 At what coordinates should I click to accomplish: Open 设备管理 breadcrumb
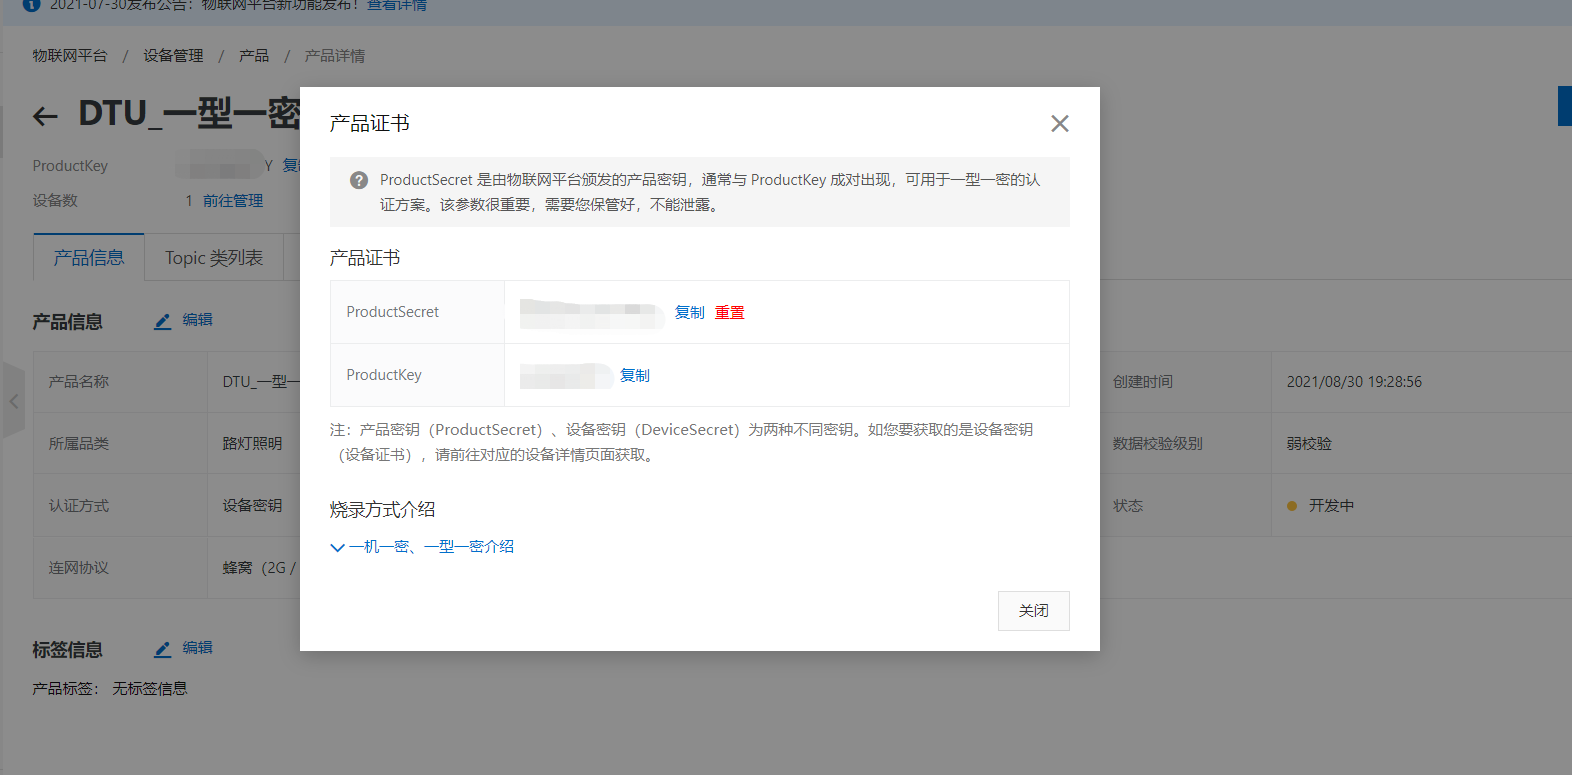point(173,56)
